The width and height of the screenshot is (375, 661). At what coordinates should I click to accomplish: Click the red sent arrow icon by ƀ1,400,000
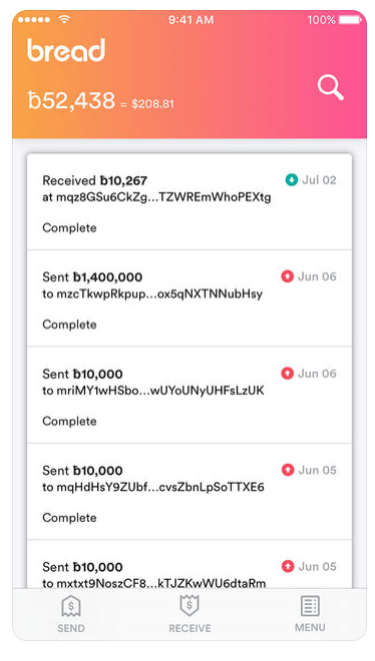287,277
